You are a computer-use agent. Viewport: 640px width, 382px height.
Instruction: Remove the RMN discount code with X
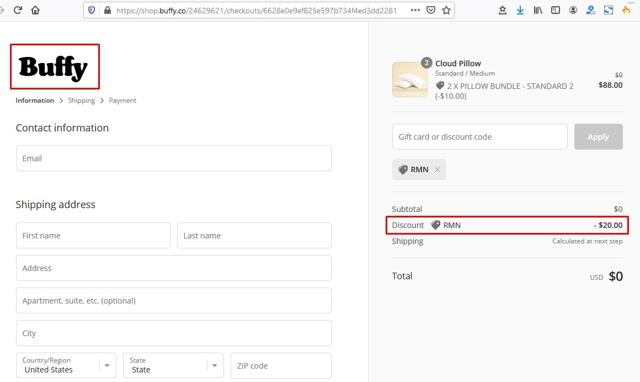click(x=438, y=169)
